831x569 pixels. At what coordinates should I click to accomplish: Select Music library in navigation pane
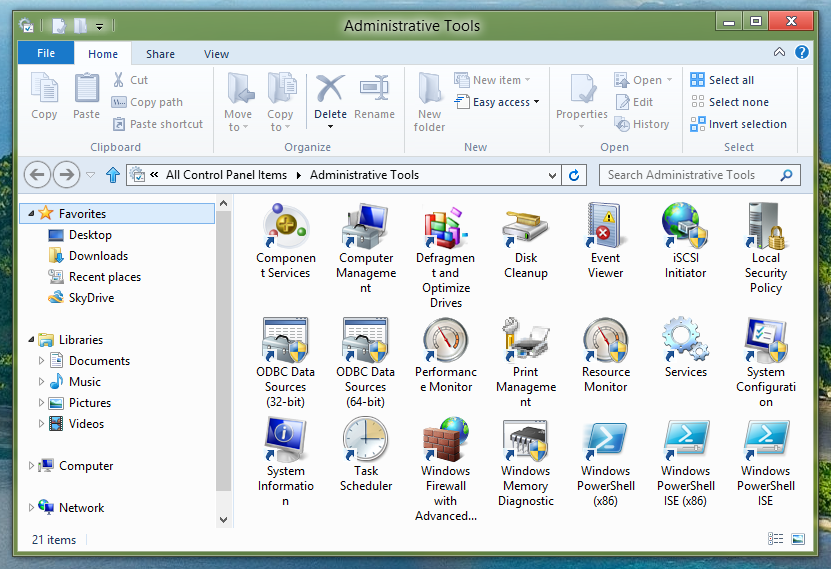pyautogui.click(x=75, y=381)
